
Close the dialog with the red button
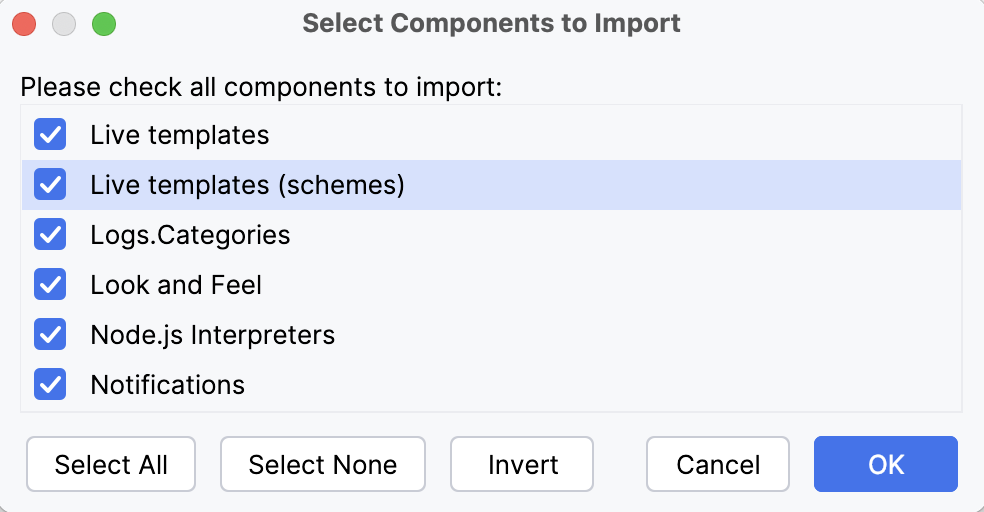pyautogui.click(x=24, y=23)
